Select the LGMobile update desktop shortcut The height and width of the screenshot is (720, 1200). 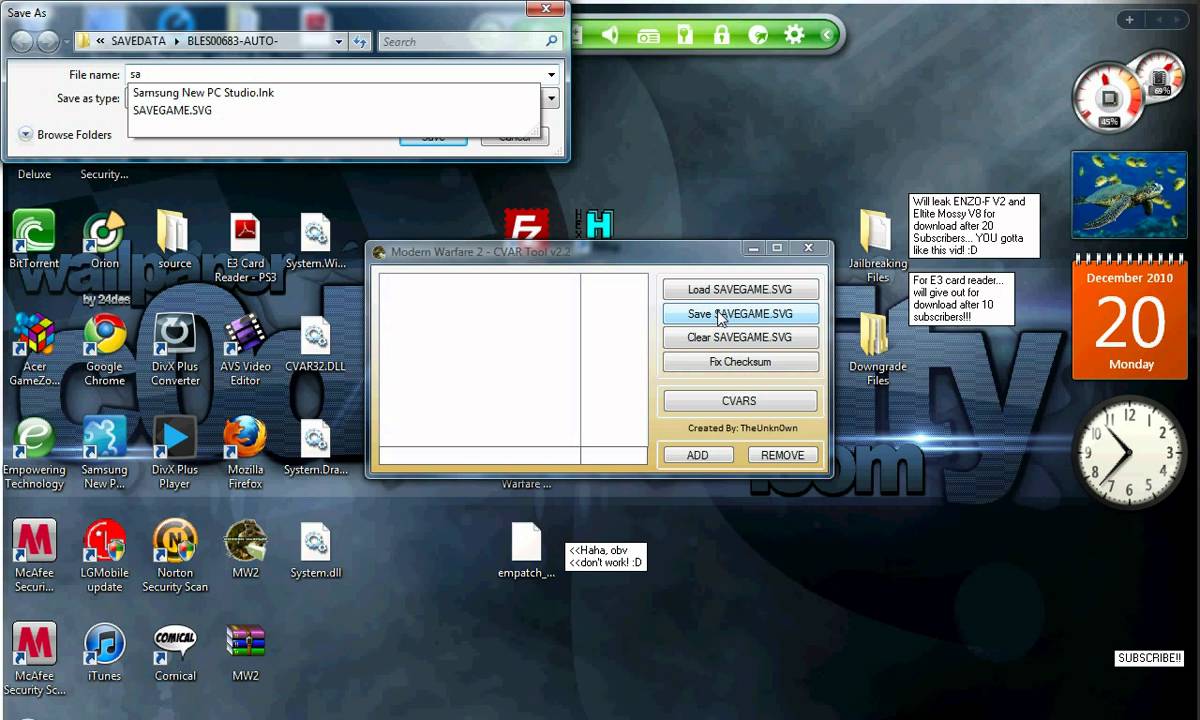point(104,556)
